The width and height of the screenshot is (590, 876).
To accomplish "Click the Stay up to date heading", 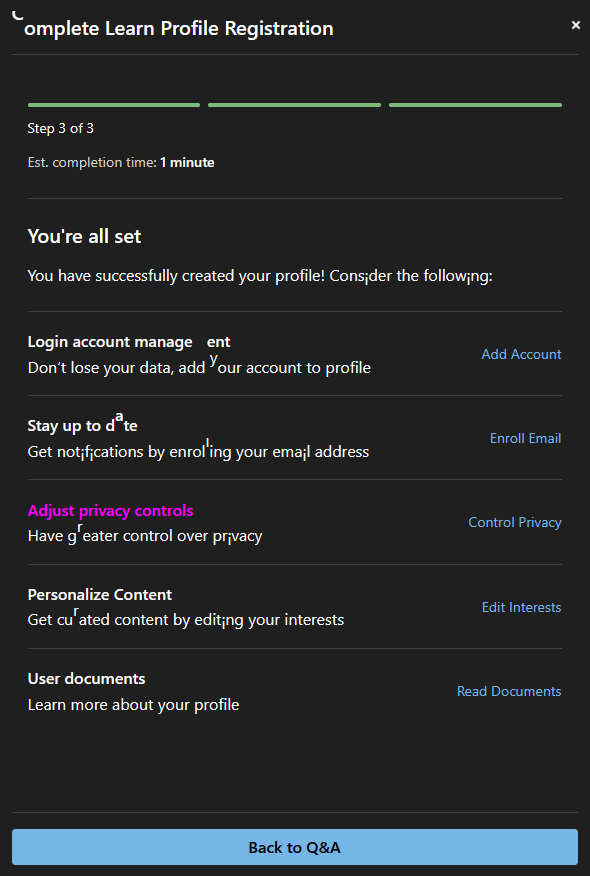I will (x=82, y=425).
